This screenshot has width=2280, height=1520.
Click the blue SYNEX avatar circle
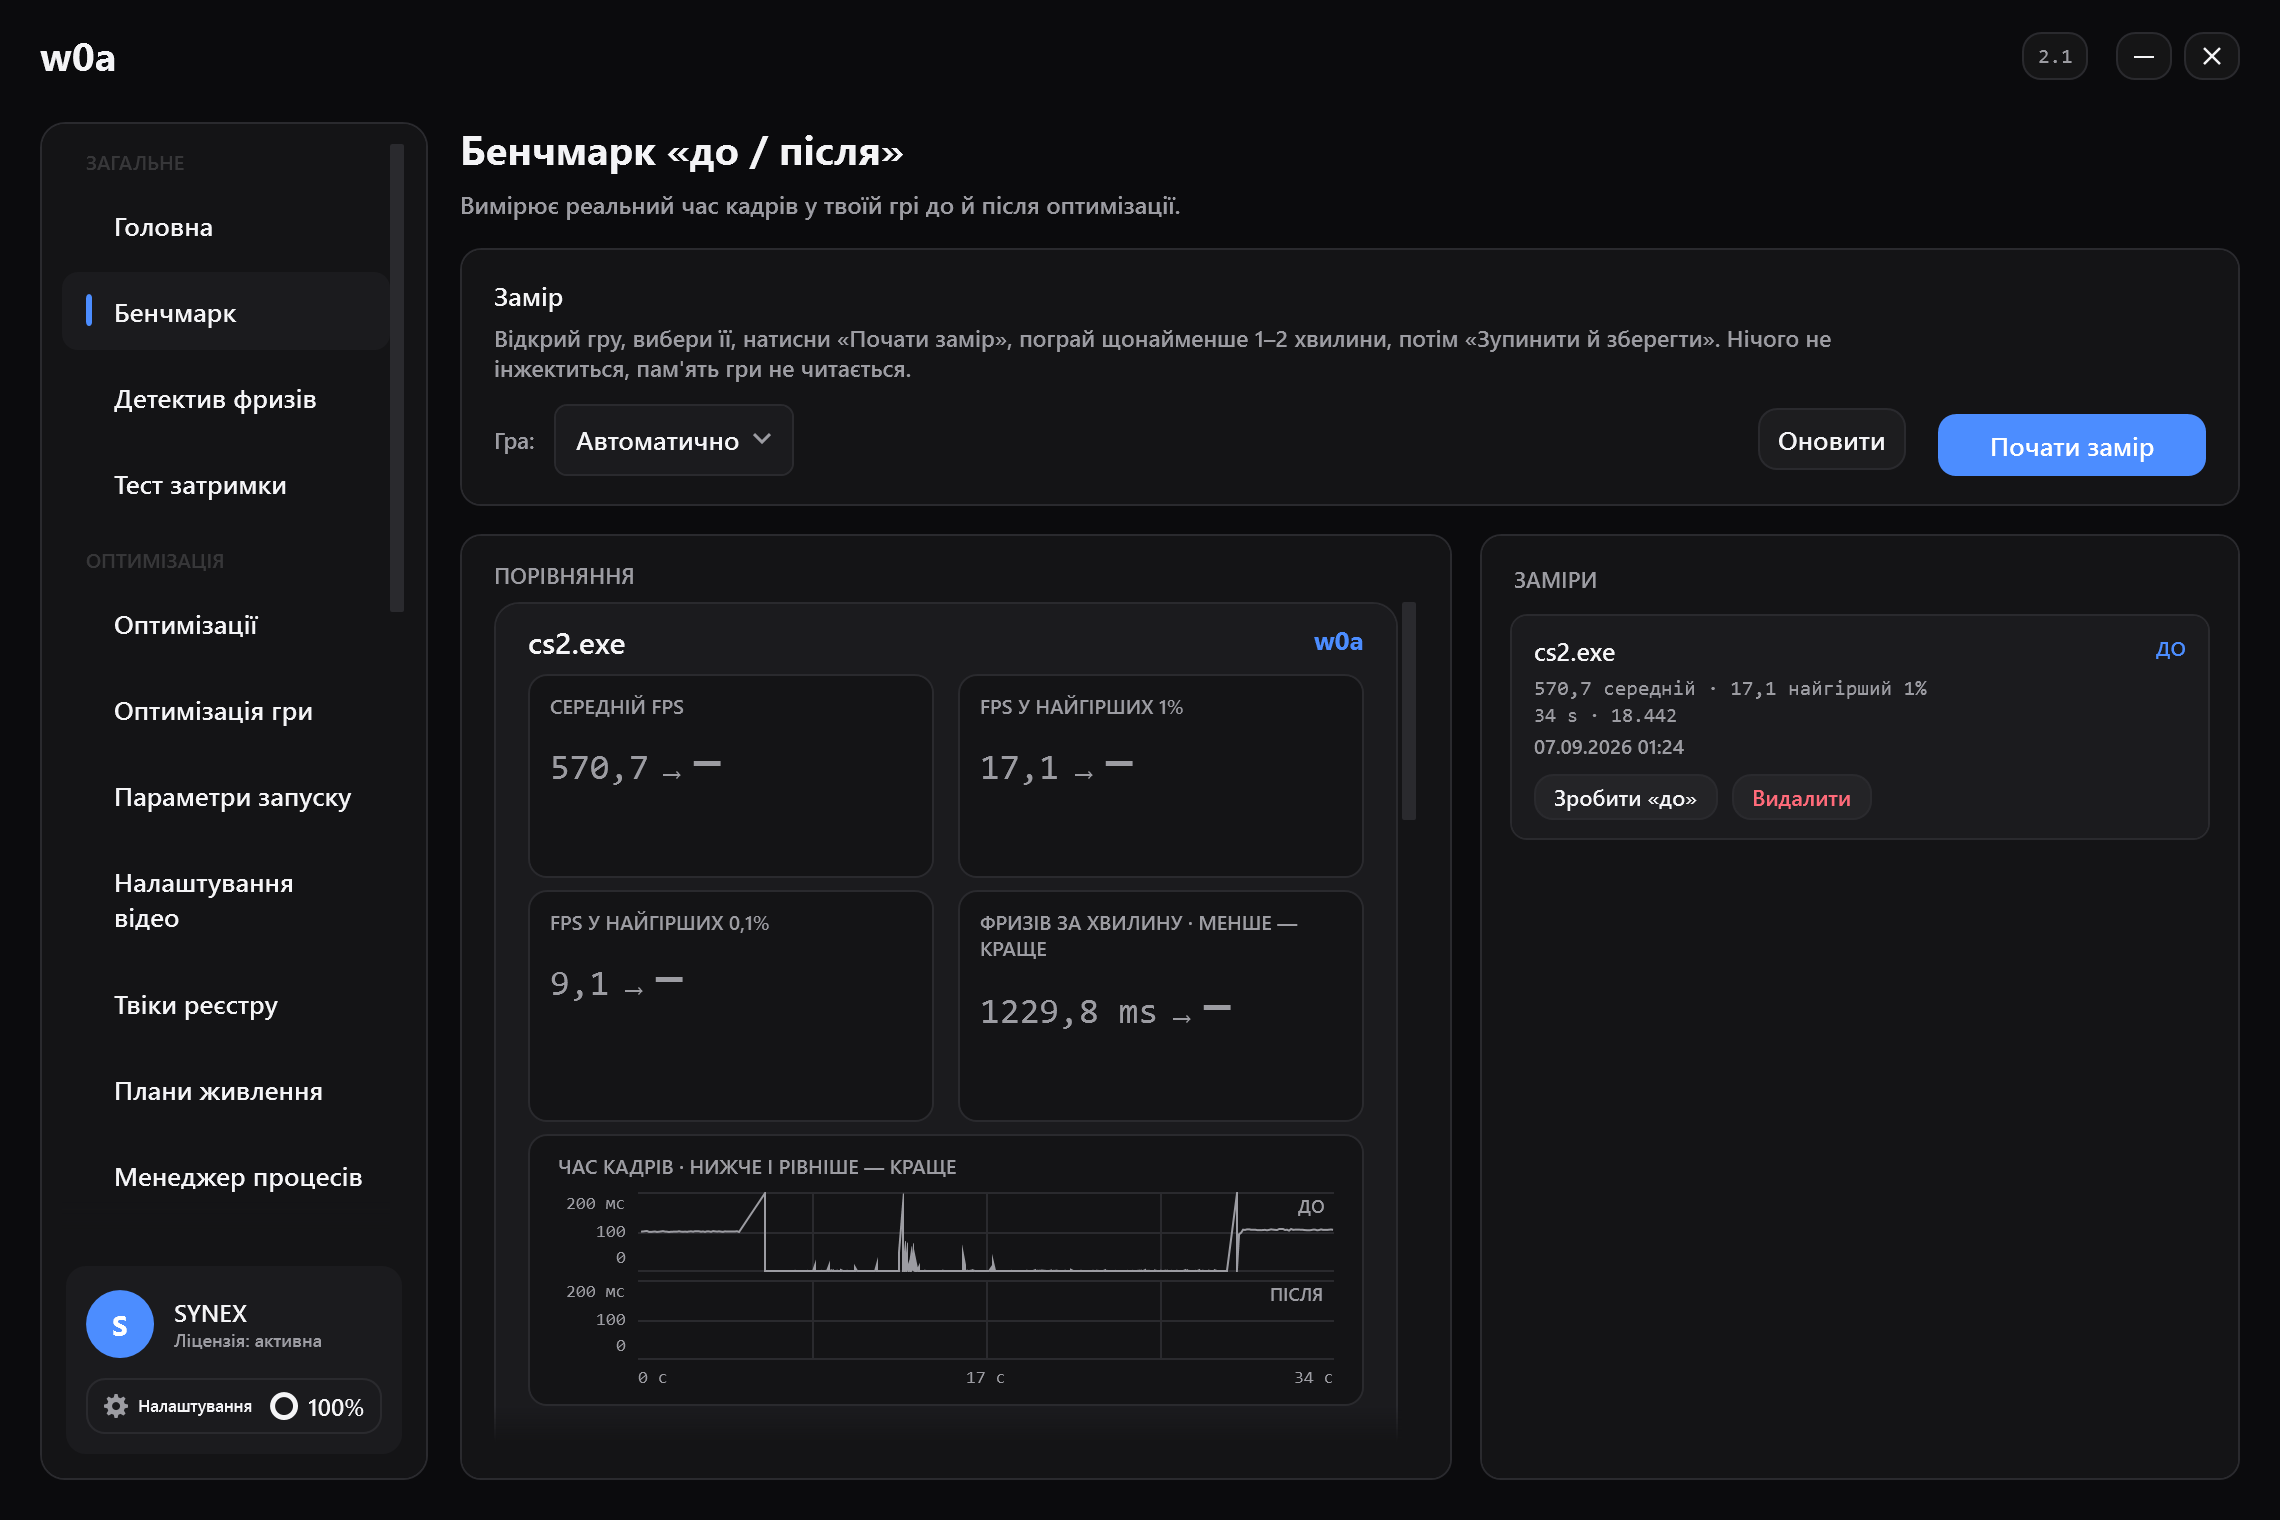(x=120, y=1324)
